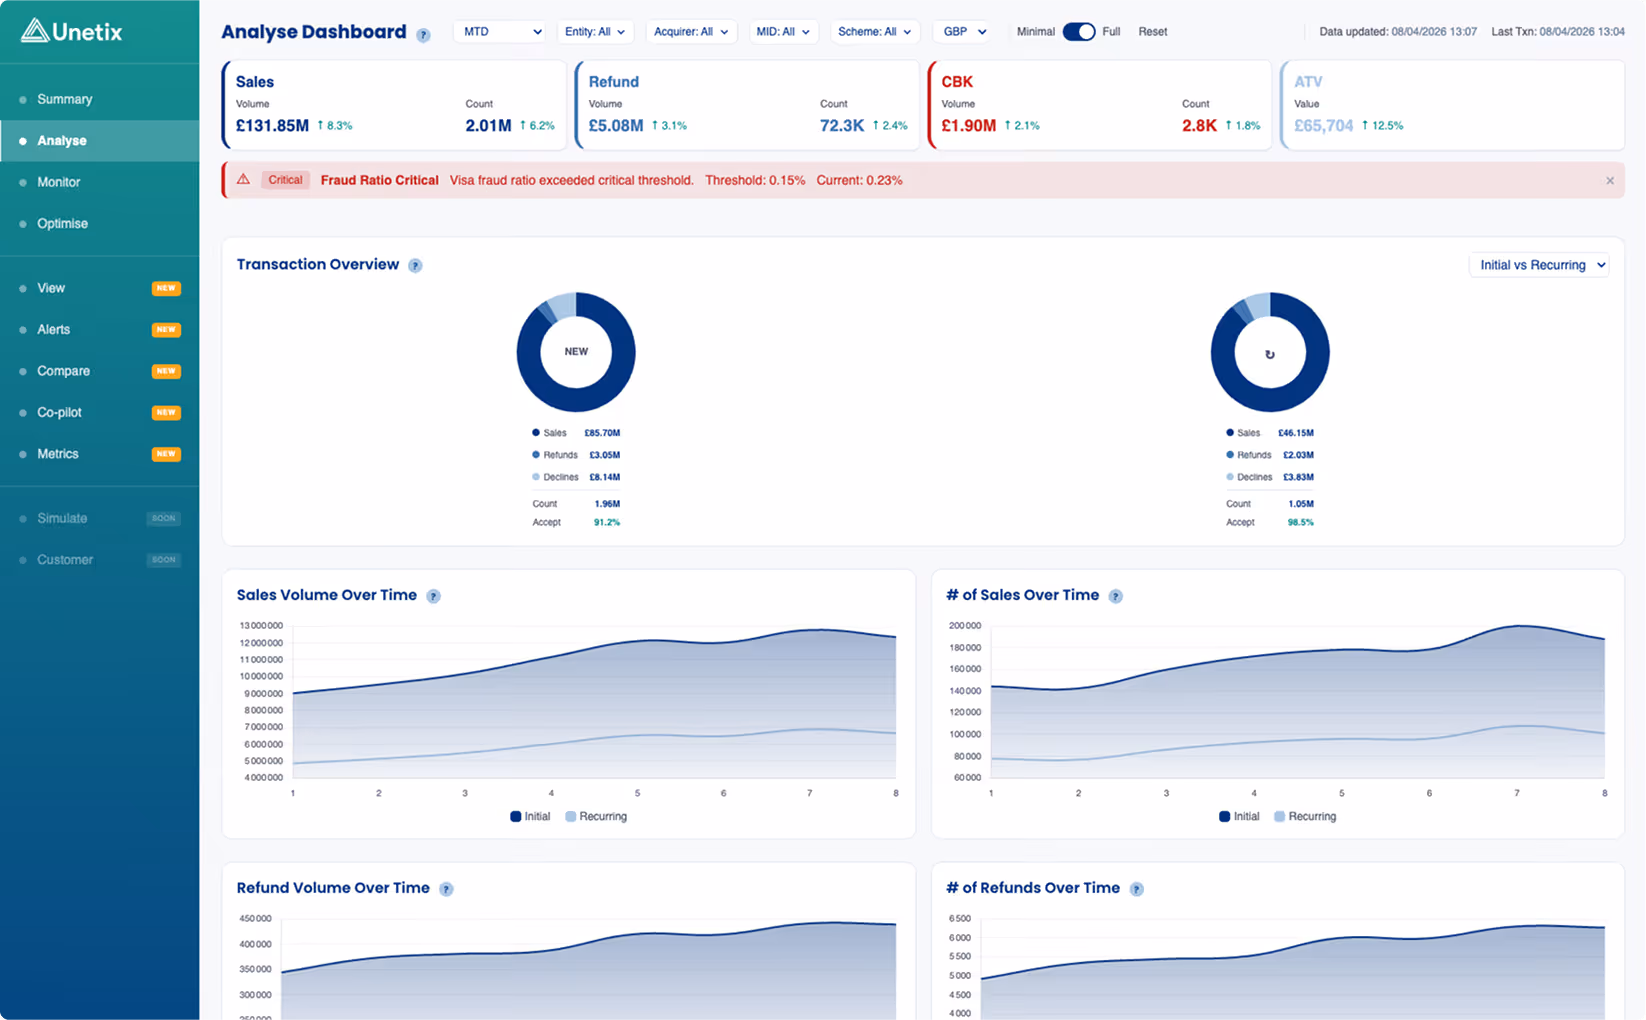1646x1020 pixels.
Task: Click the 98.5% accept rate value
Action: [x=1301, y=523]
